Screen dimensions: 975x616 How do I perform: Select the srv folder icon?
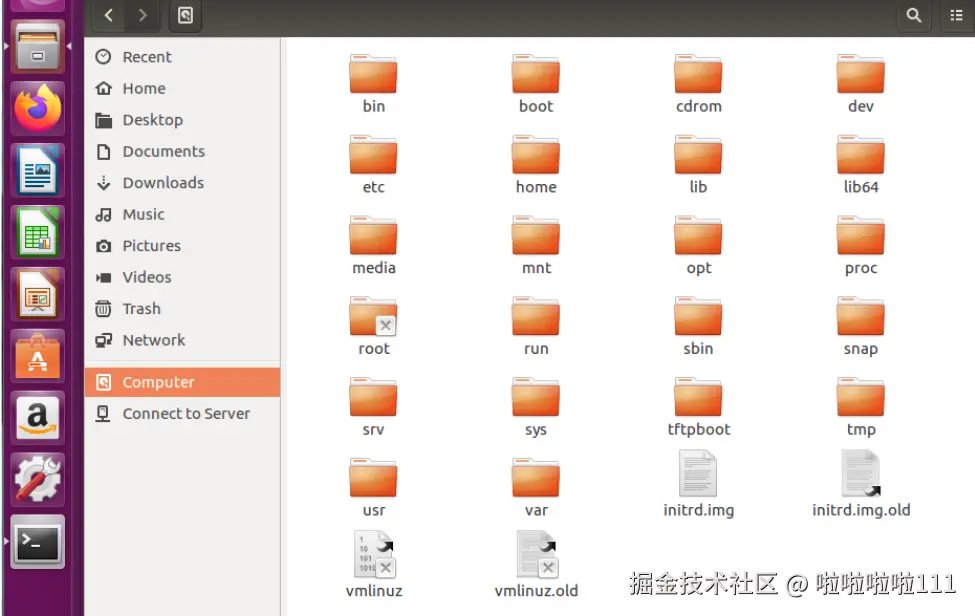point(373,397)
